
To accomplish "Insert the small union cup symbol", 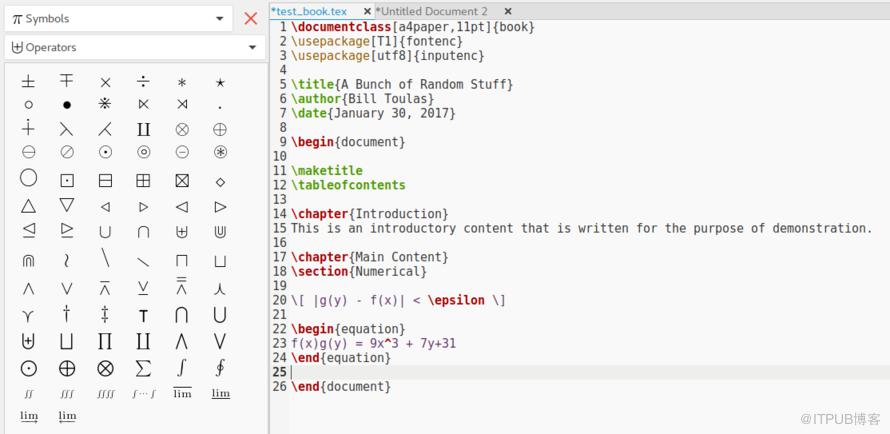I will click(105, 232).
